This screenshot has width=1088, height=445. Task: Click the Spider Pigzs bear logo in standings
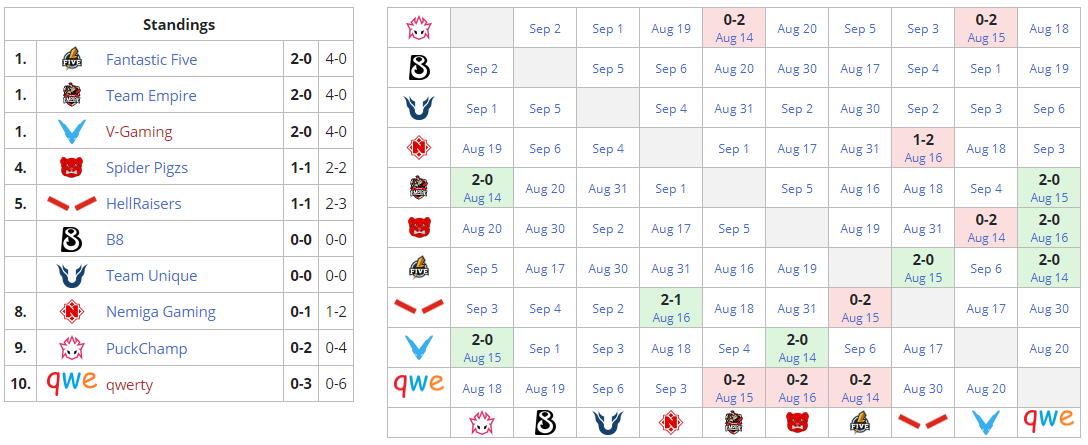pos(71,168)
